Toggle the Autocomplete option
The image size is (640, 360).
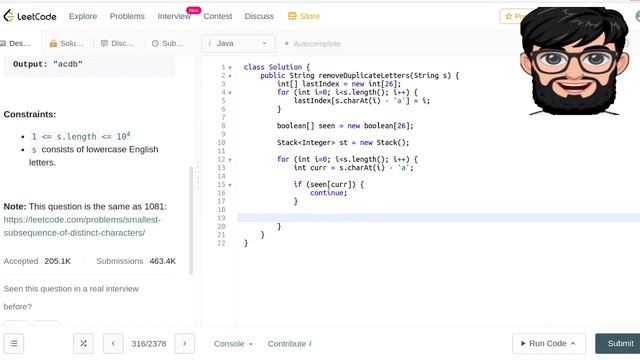point(313,44)
